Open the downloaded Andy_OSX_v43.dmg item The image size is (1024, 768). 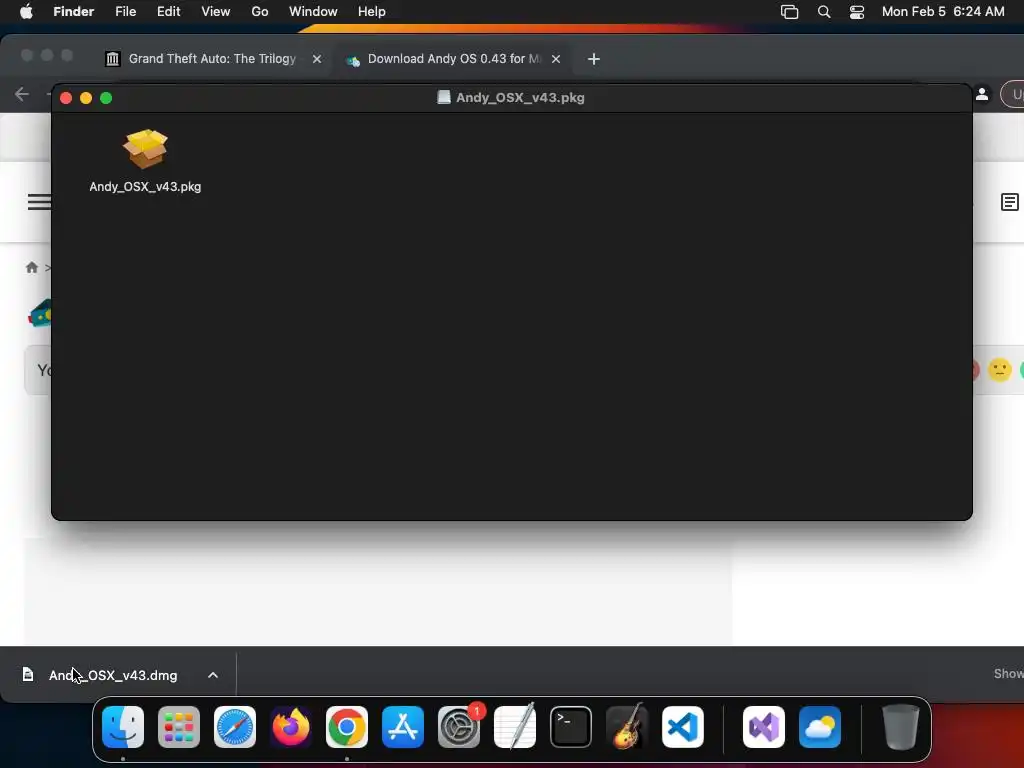pos(113,675)
